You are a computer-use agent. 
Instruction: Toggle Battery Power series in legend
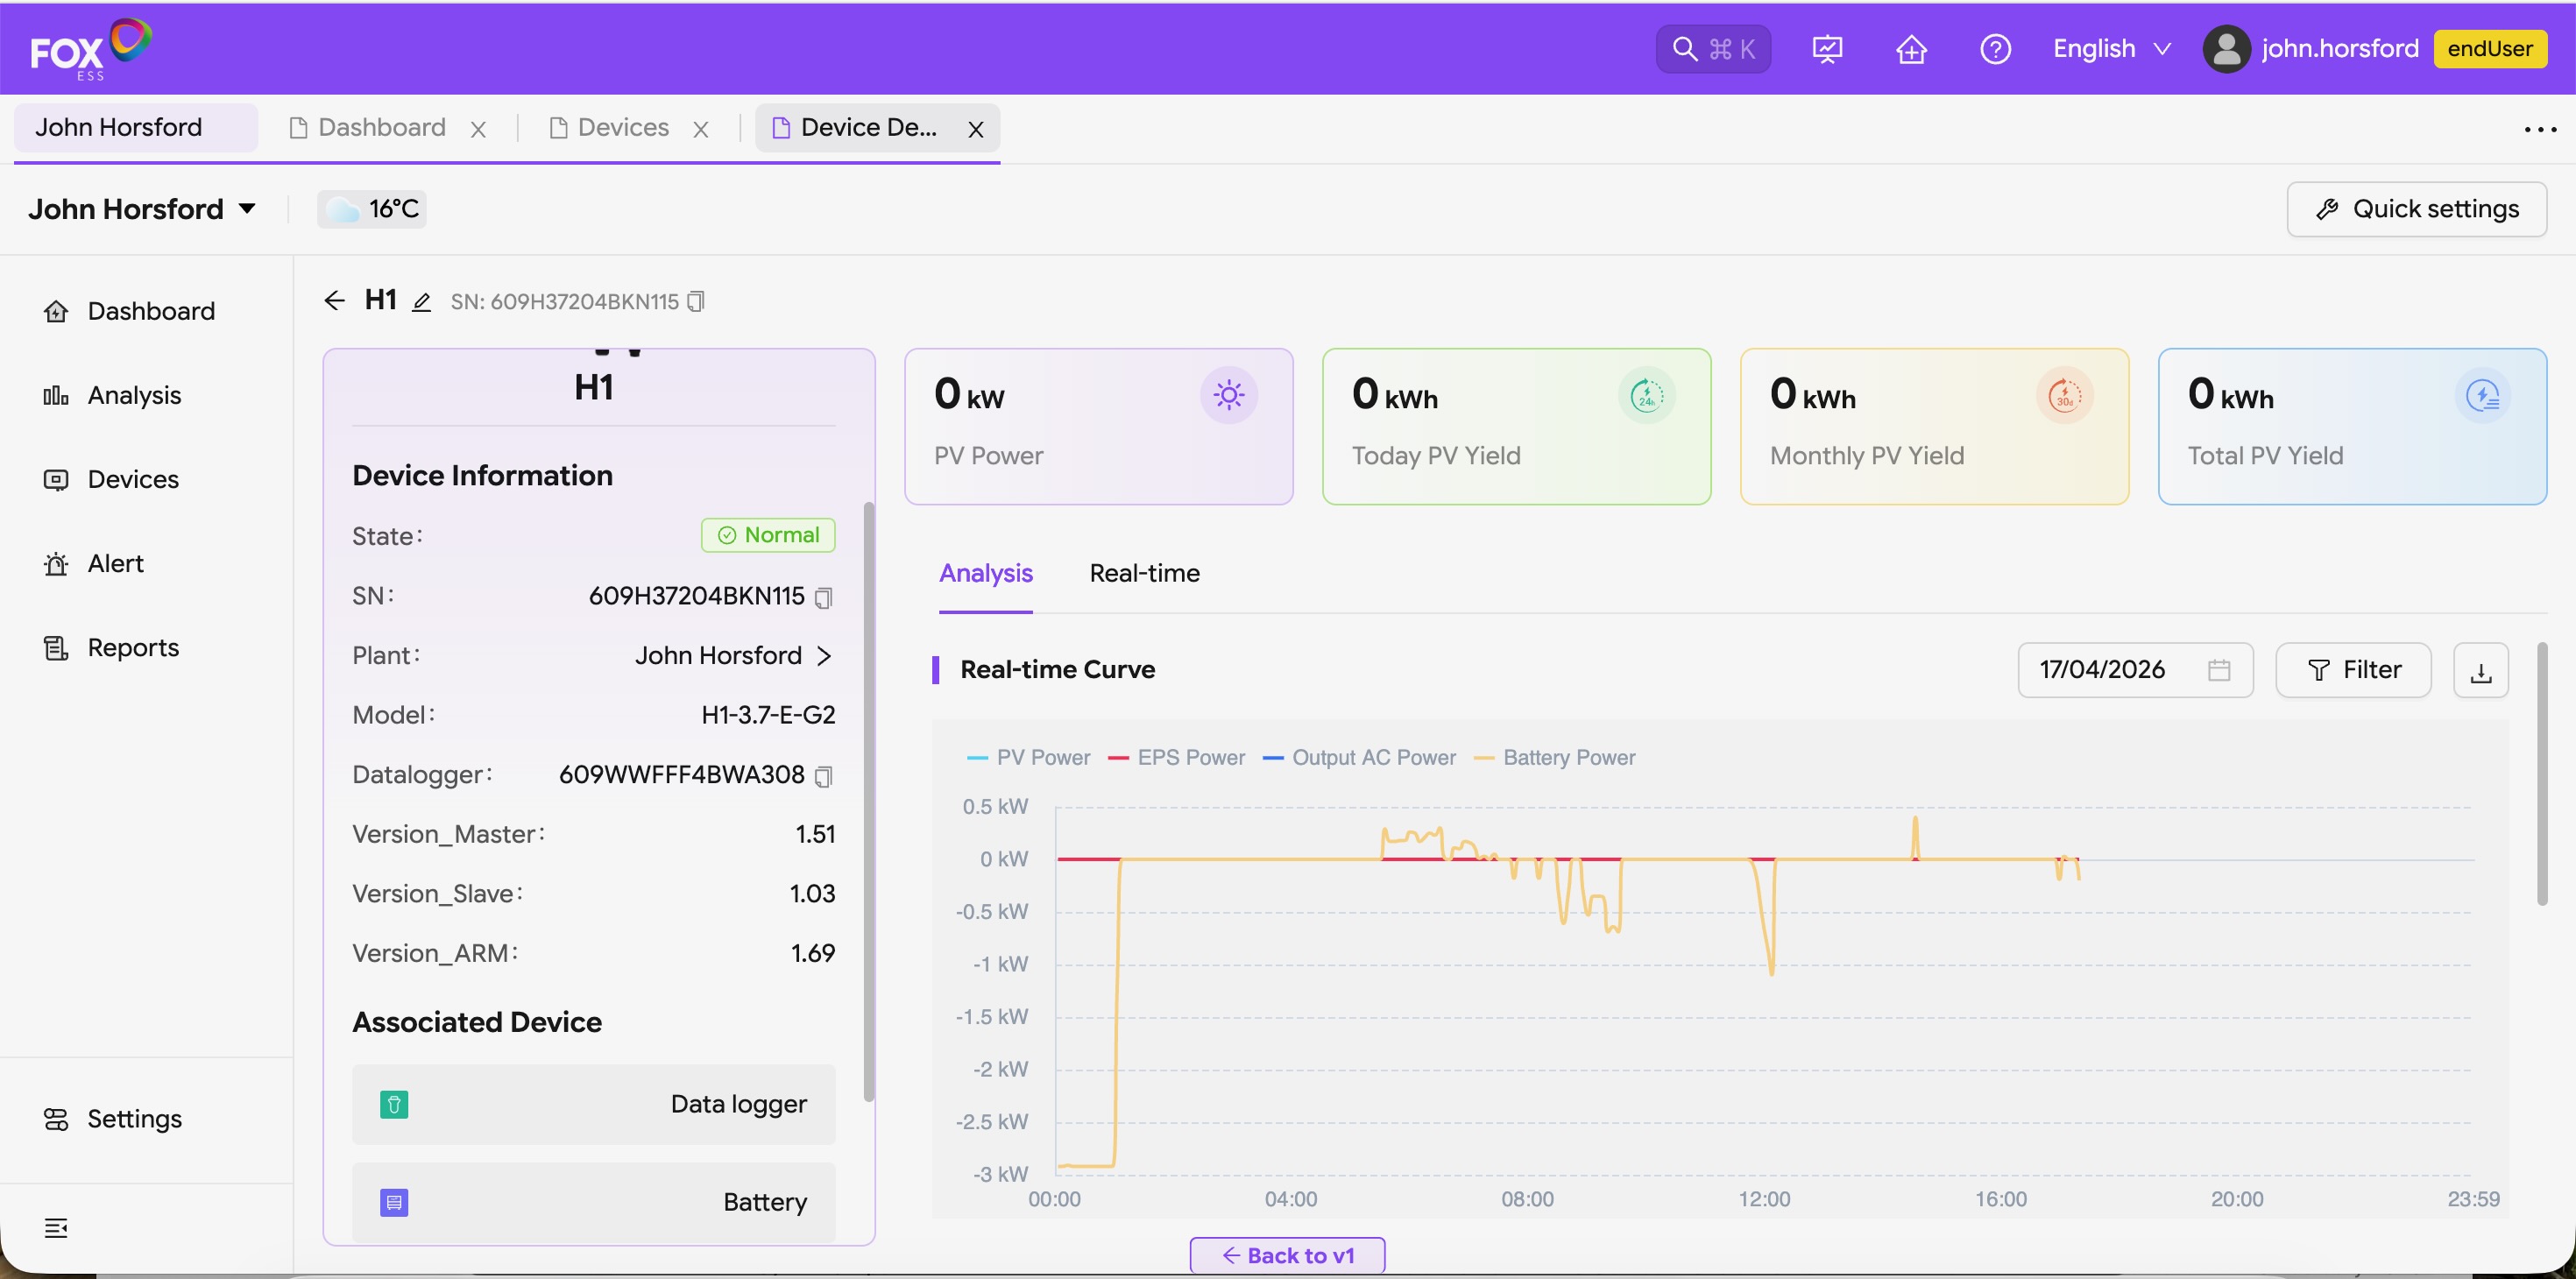tap(1555, 758)
